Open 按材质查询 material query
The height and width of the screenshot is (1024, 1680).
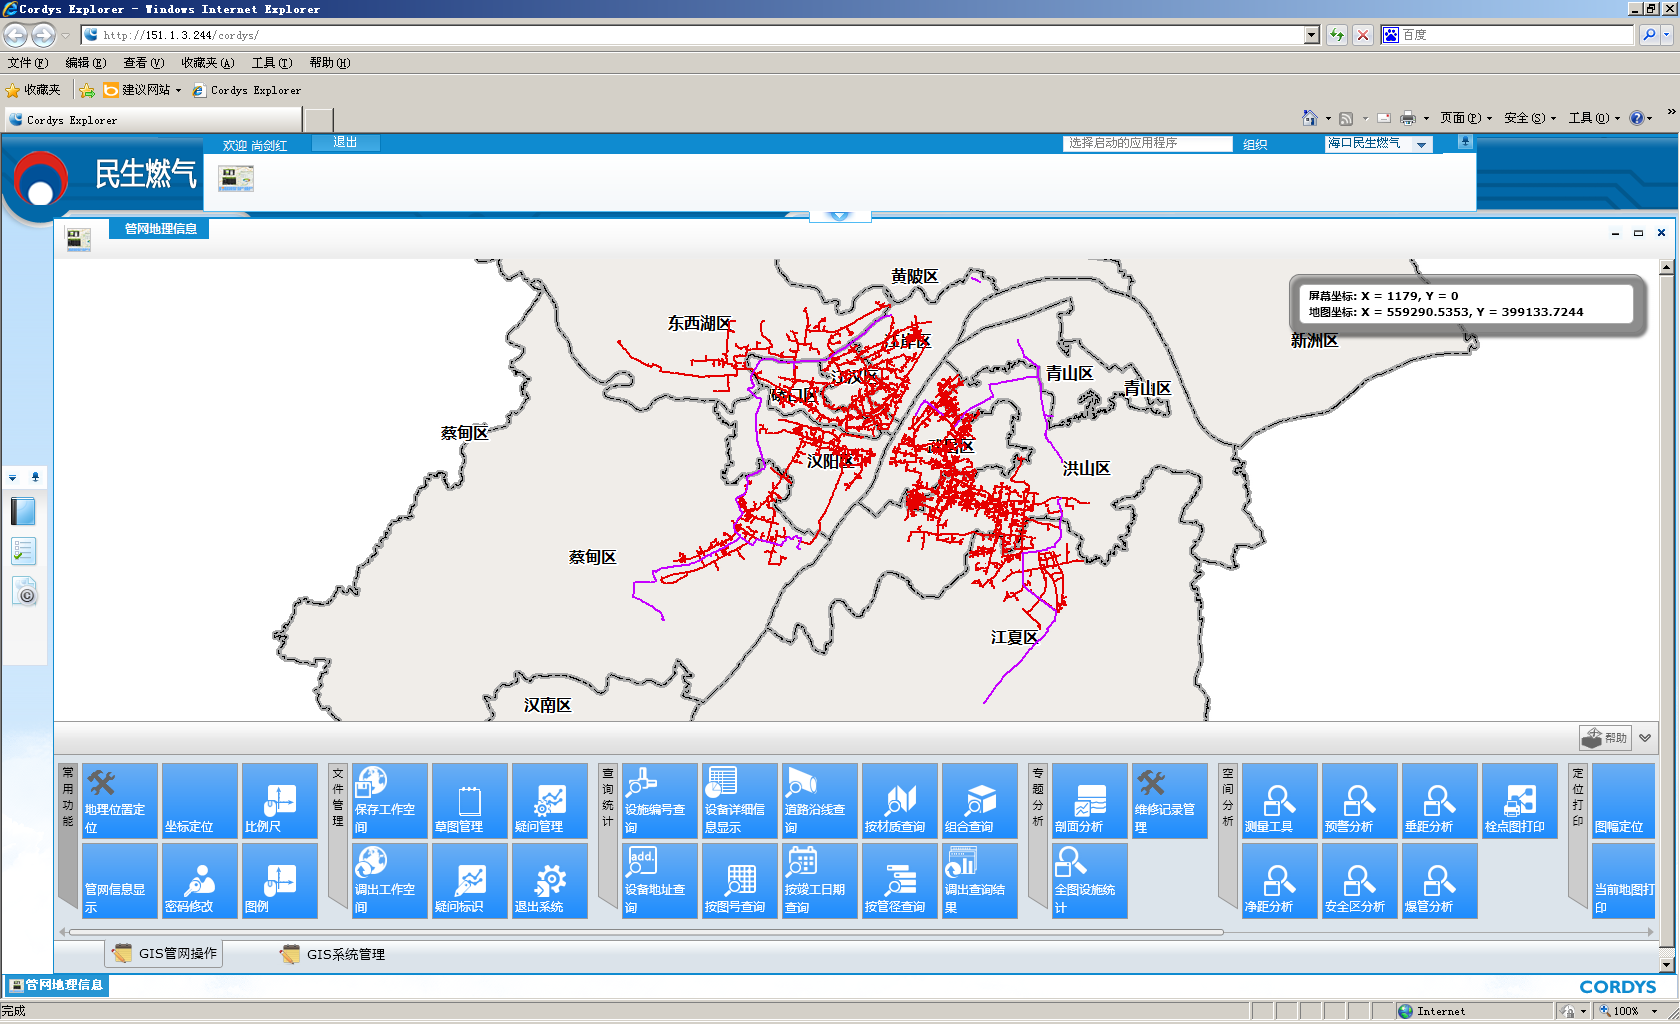click(900, 800)
